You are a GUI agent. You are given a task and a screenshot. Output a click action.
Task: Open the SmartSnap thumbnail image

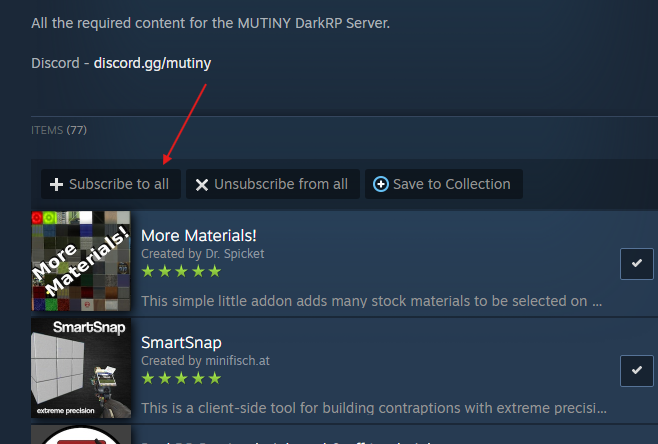click(x=81, y=368)
